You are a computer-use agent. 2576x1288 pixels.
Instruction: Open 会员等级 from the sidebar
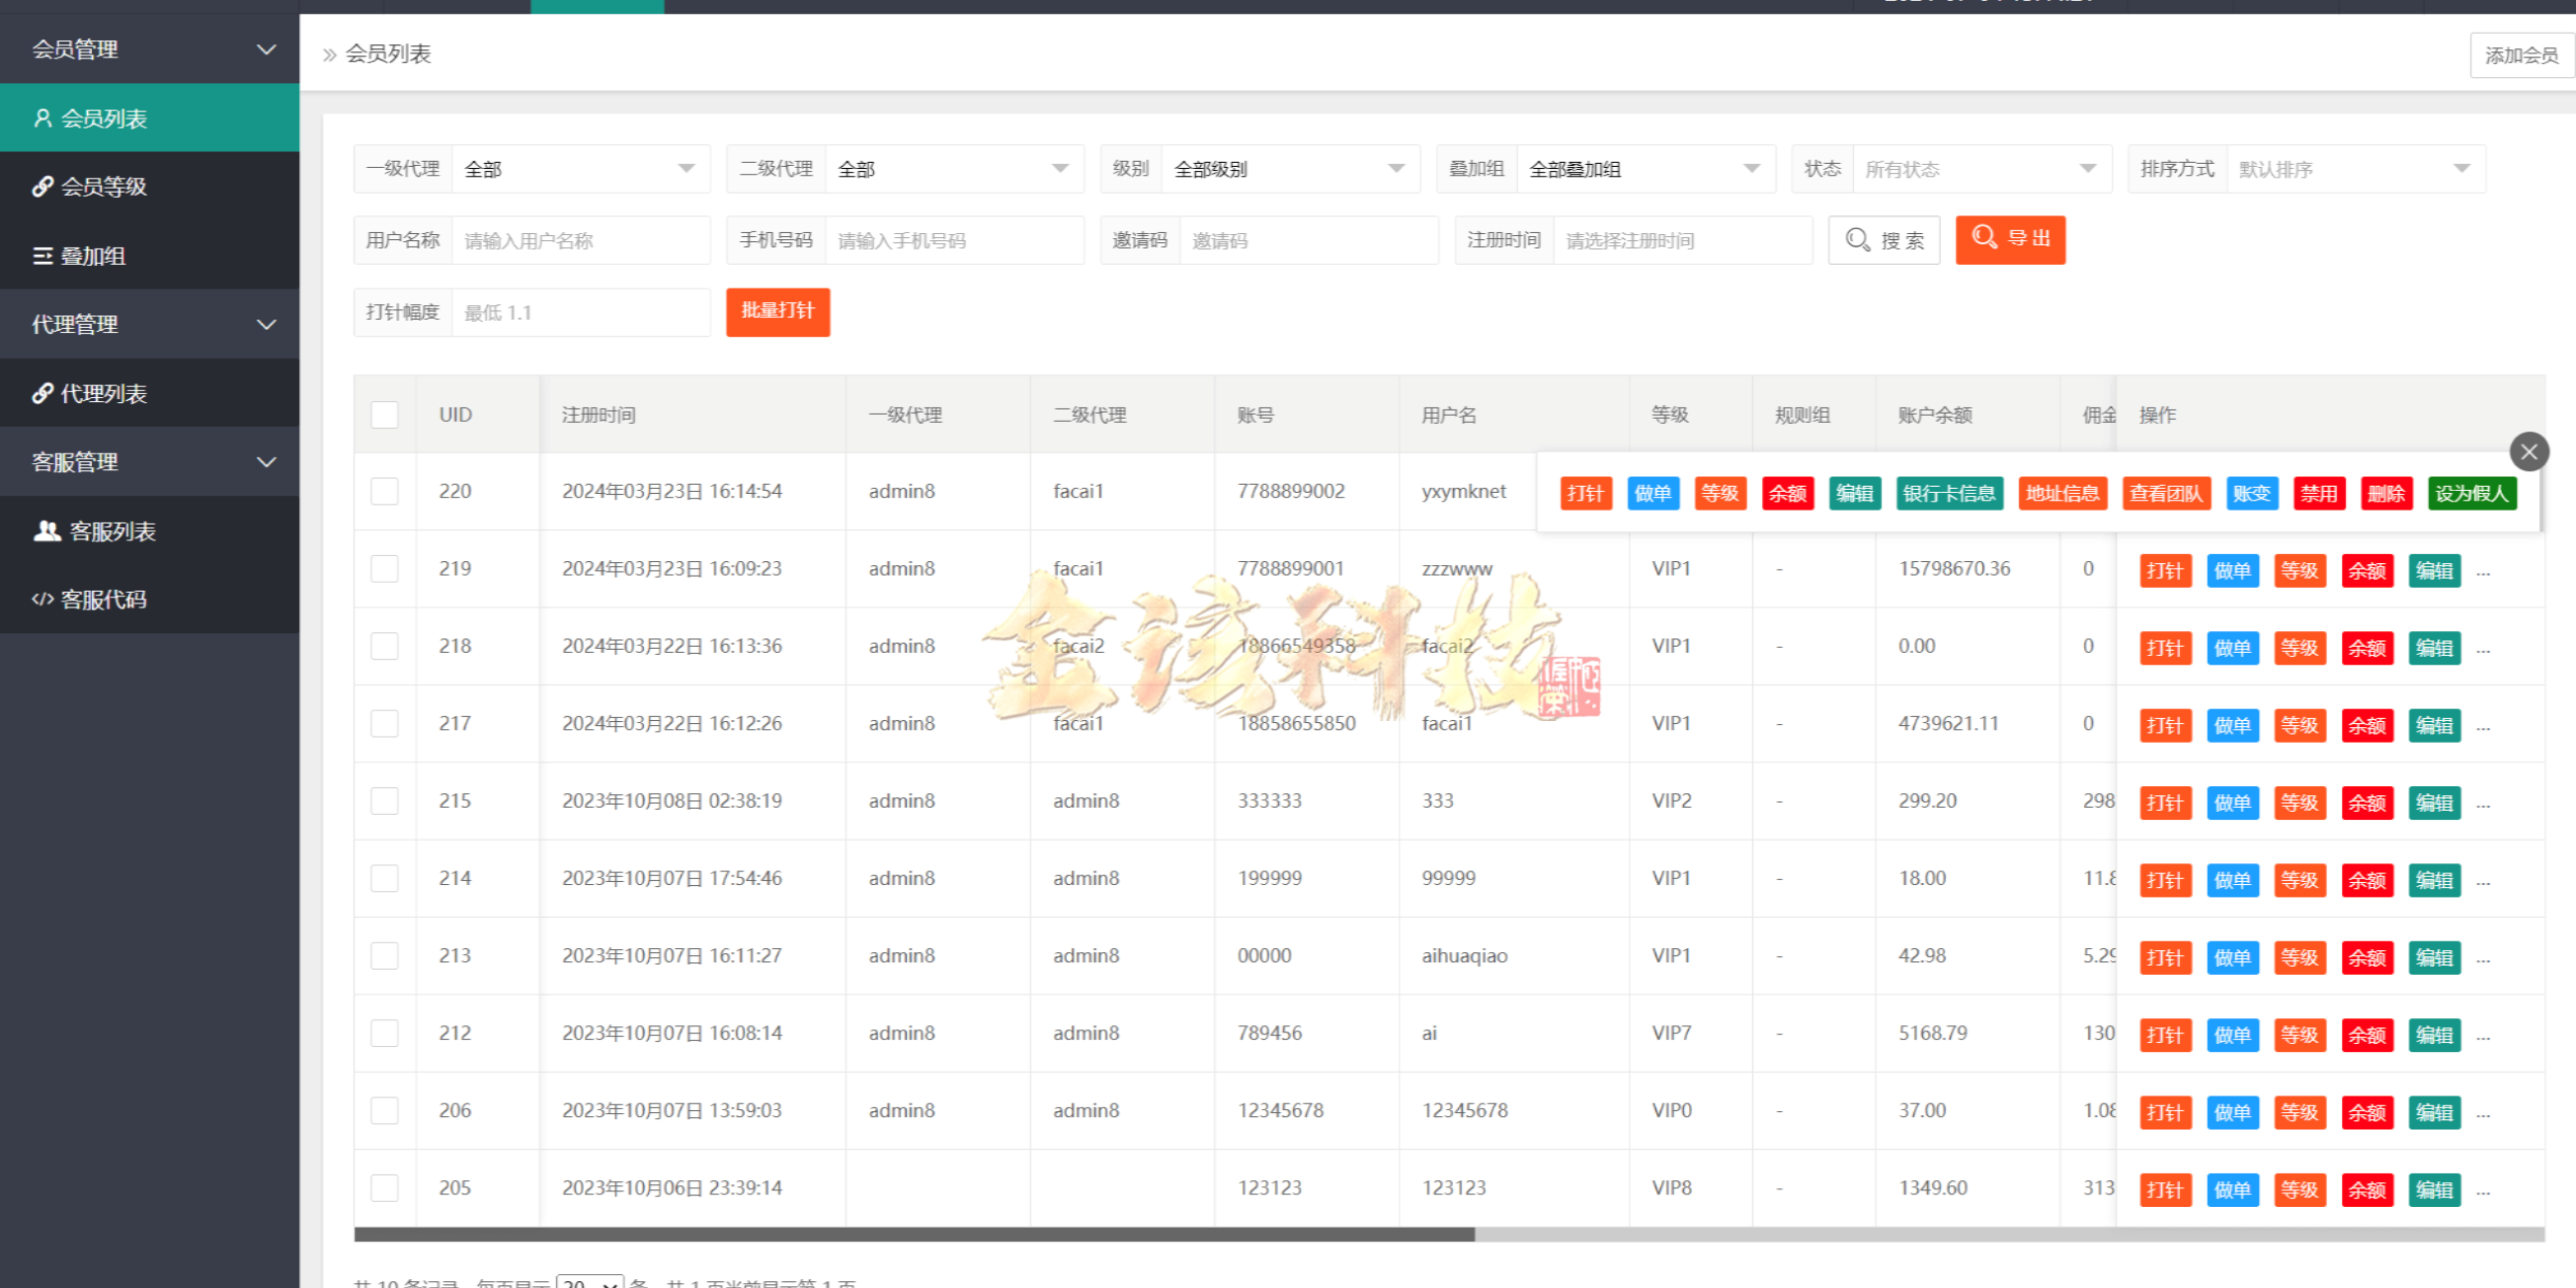(105, 186)
